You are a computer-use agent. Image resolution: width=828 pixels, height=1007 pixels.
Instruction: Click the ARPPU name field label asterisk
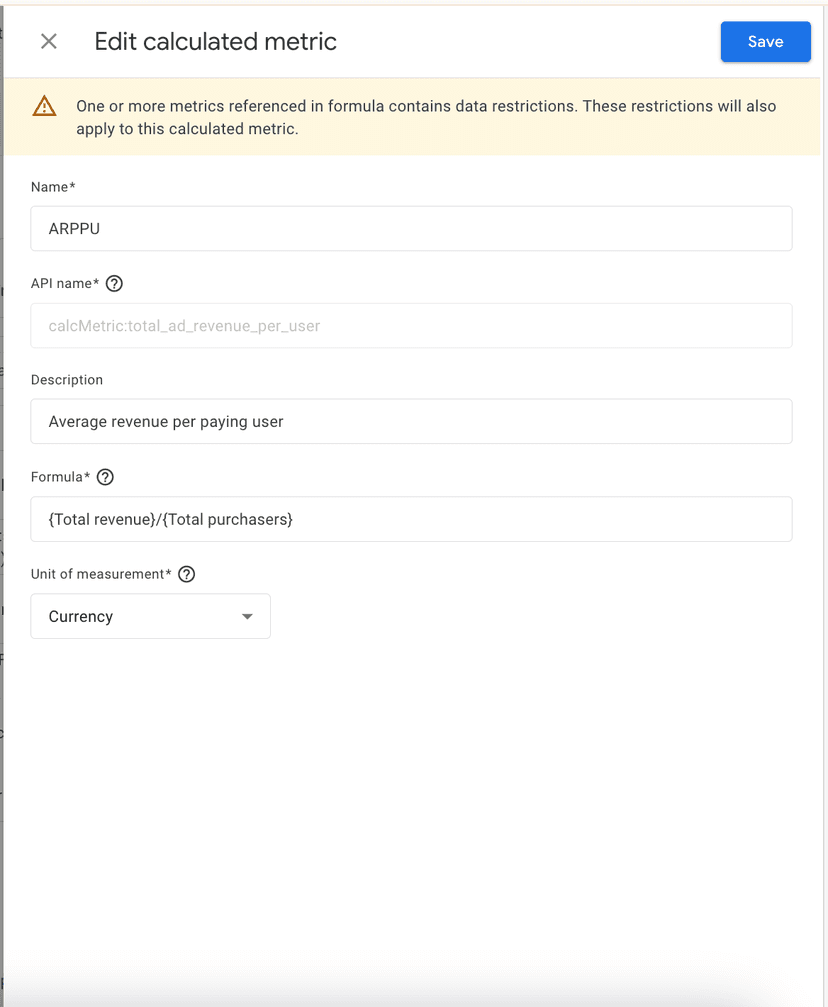coord(73,186)
